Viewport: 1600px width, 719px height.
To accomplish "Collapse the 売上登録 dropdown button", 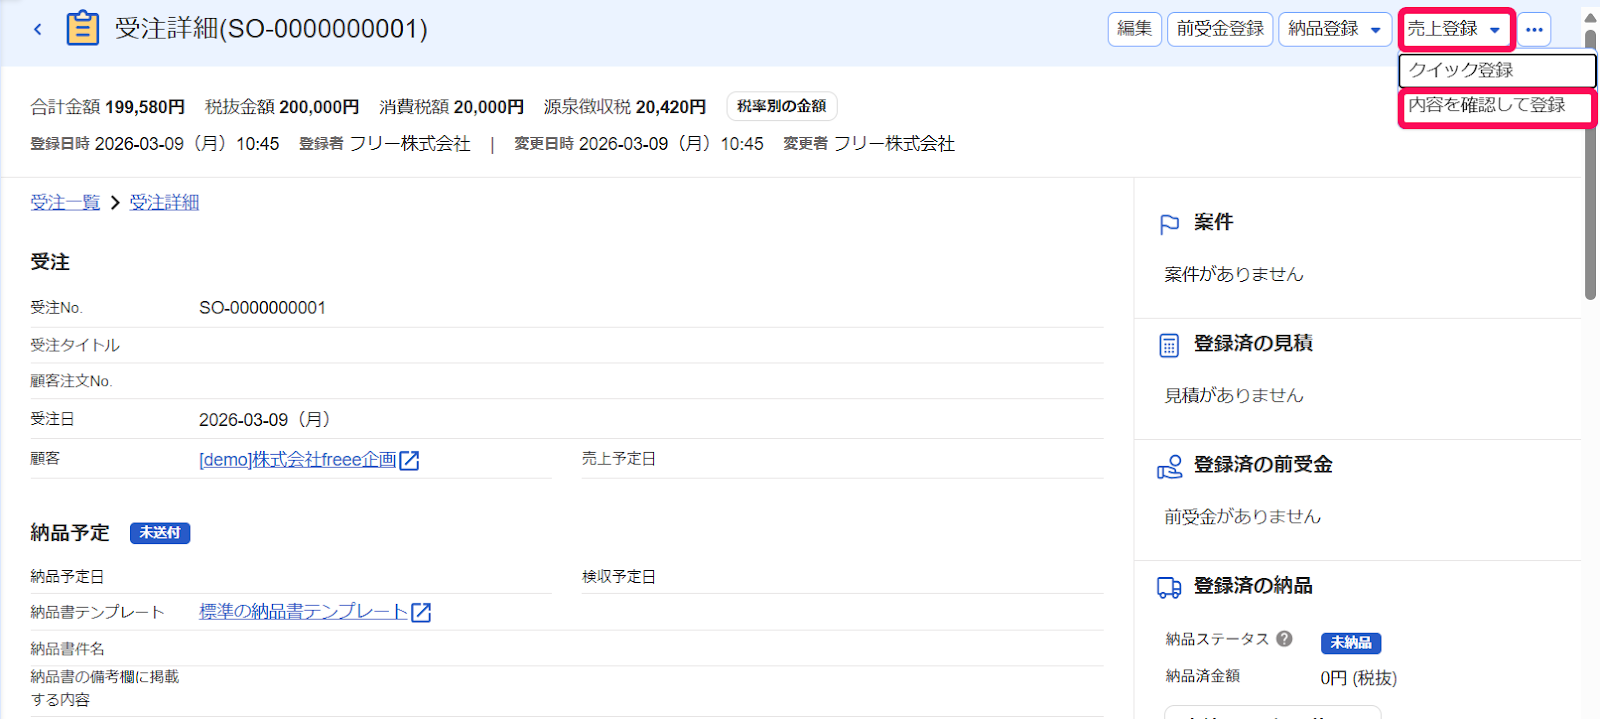I will [1457, 29].
